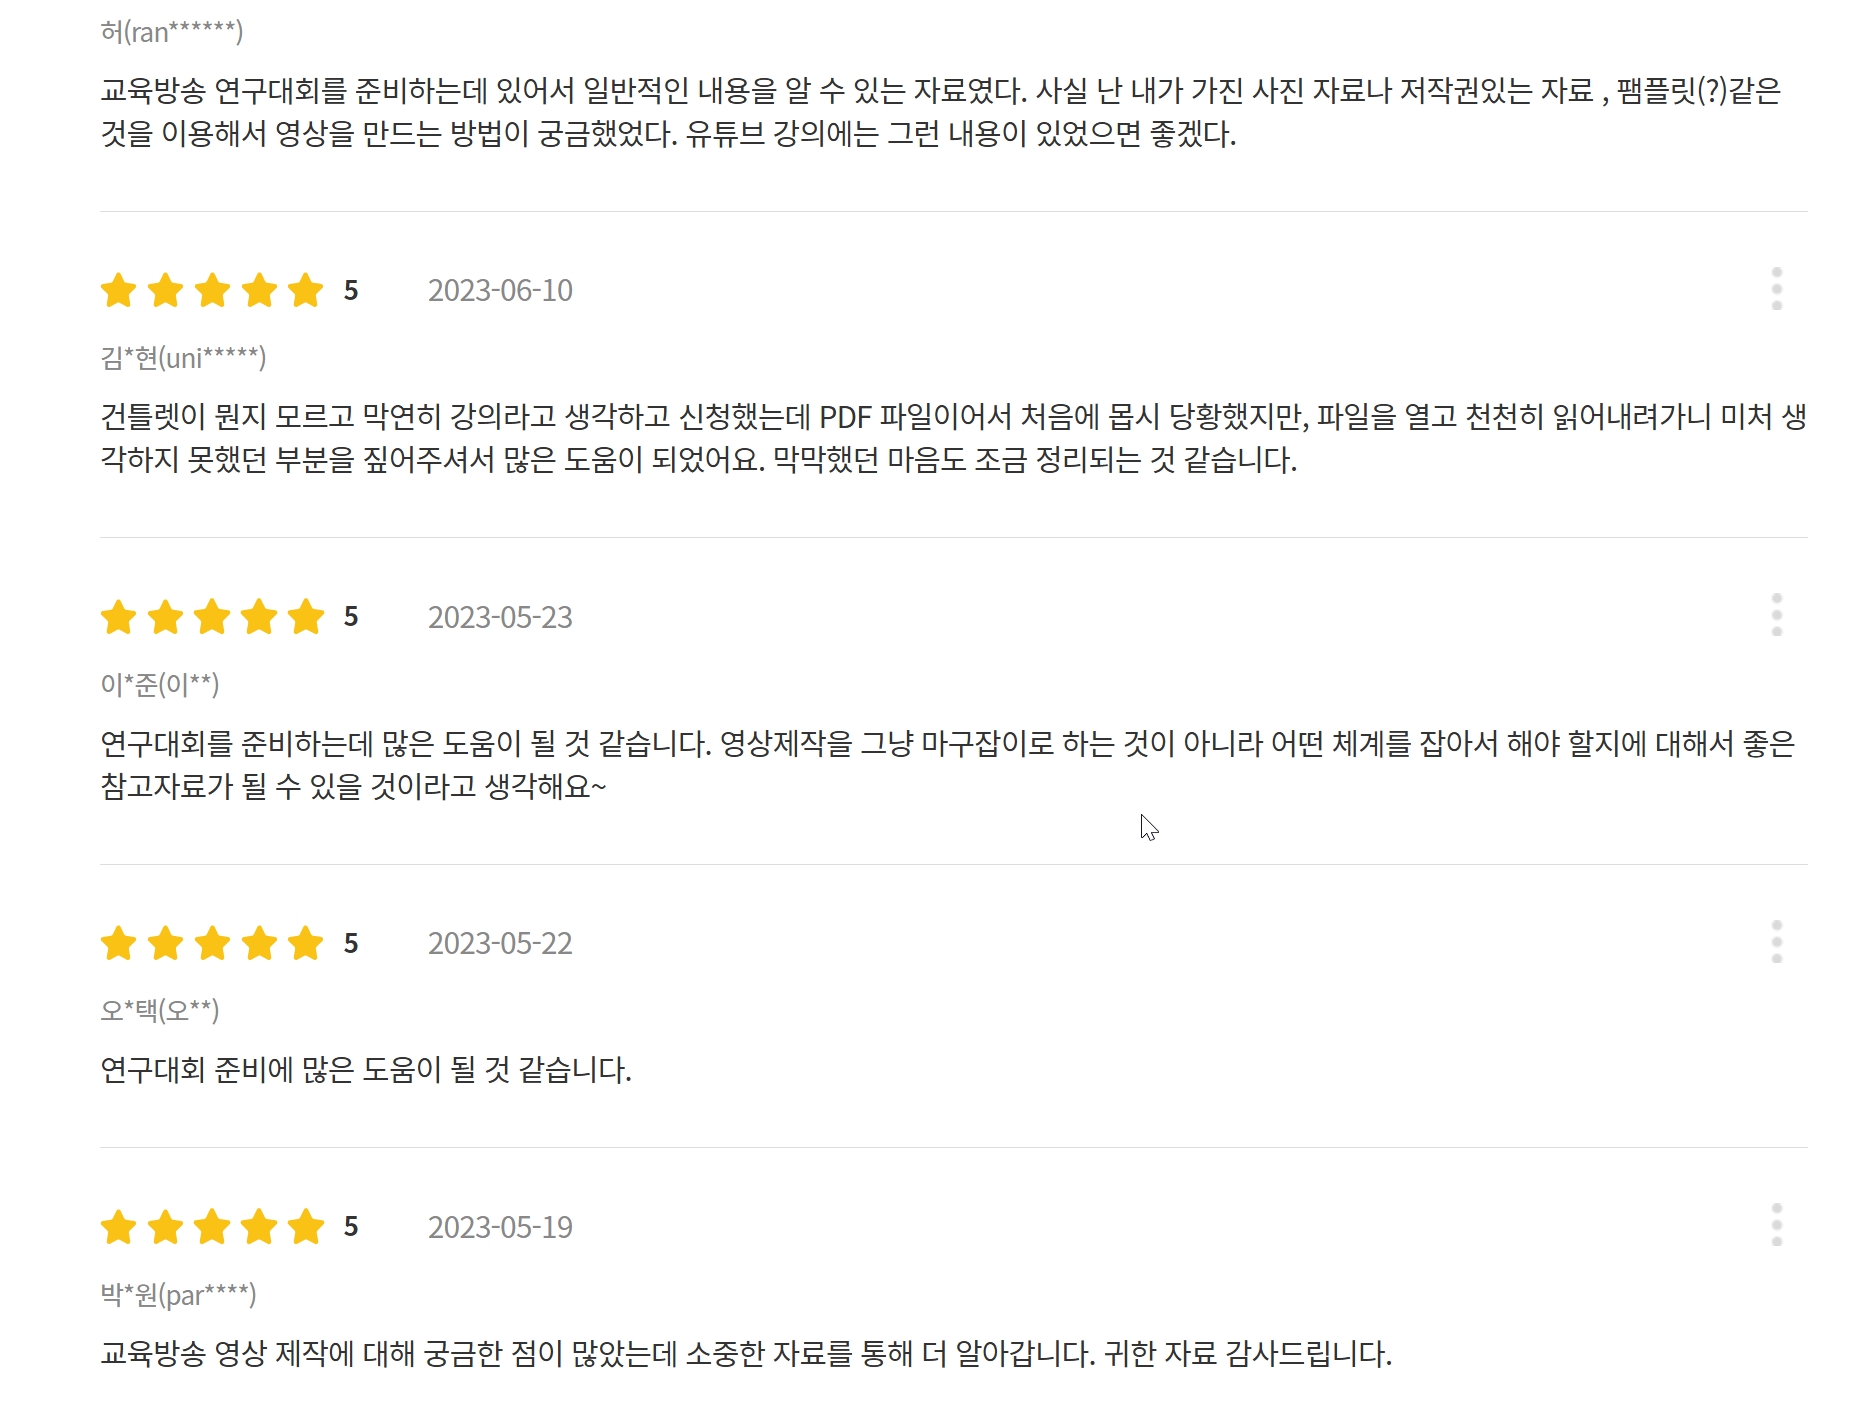Click the review date 2023-05-22
This screenshot has height=1410, width=1861.
500,943
